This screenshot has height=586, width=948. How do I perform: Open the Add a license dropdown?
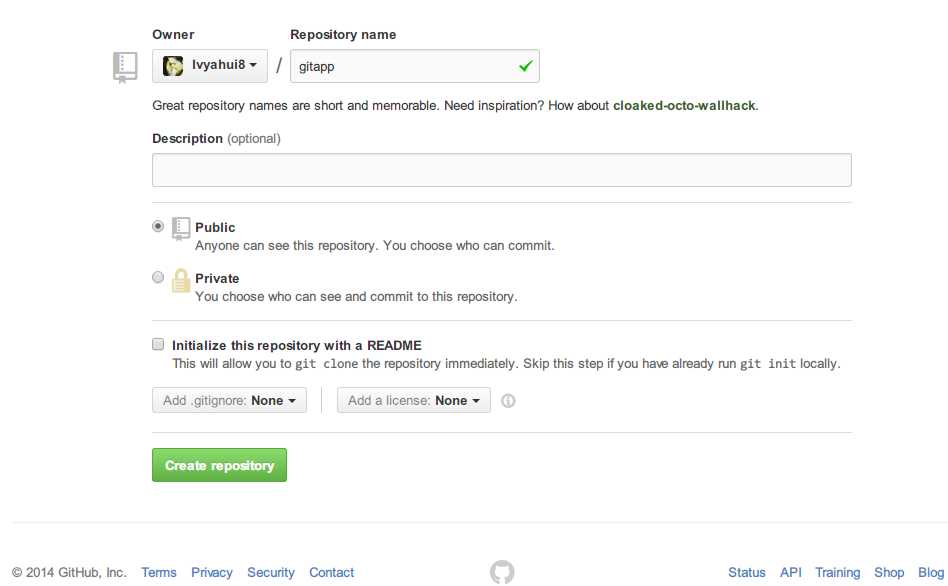(x=414, y=400)
